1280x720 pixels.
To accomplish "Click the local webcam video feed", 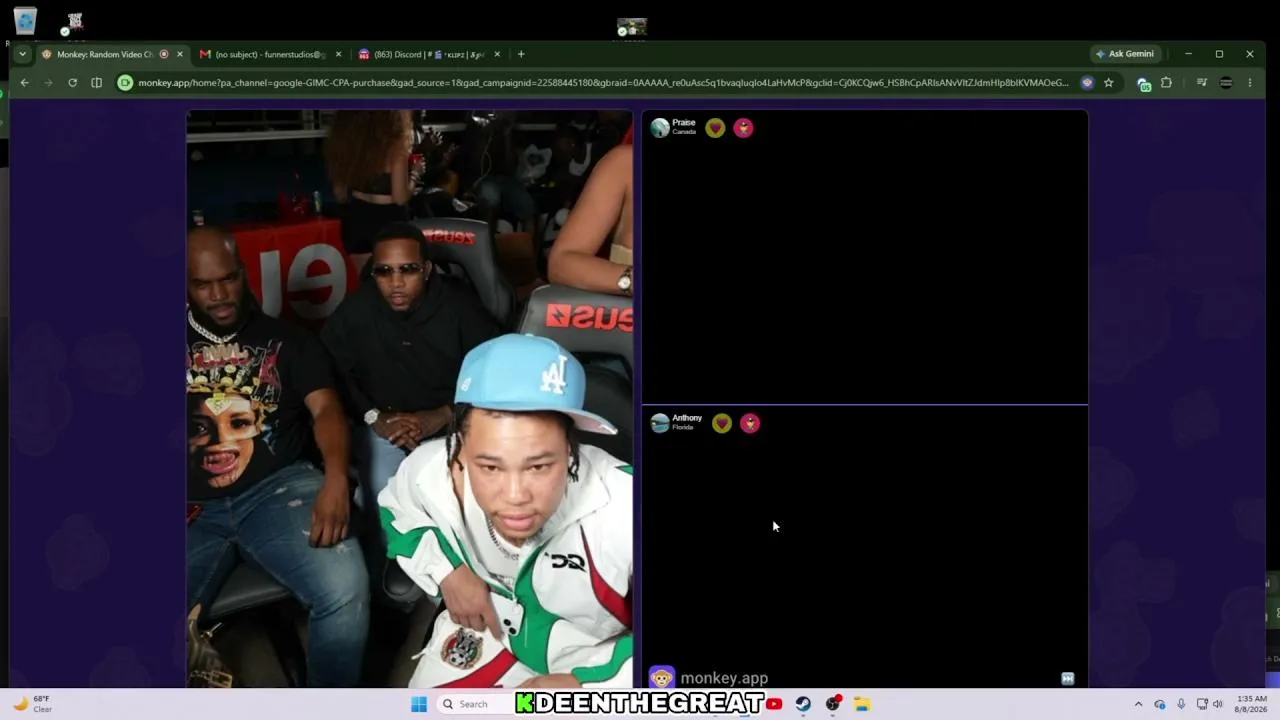I will (x=409, y=399).
